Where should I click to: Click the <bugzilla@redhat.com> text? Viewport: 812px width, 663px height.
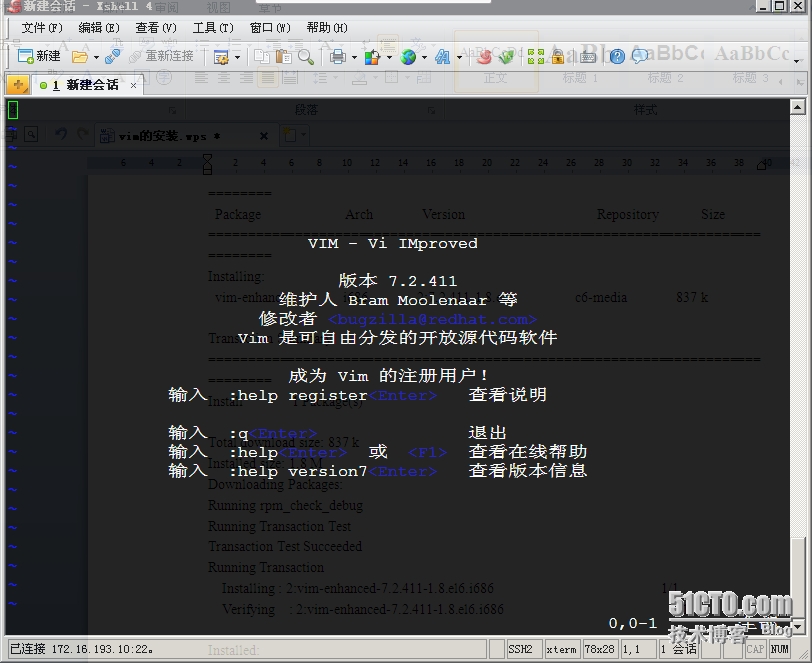pos(432,319)
